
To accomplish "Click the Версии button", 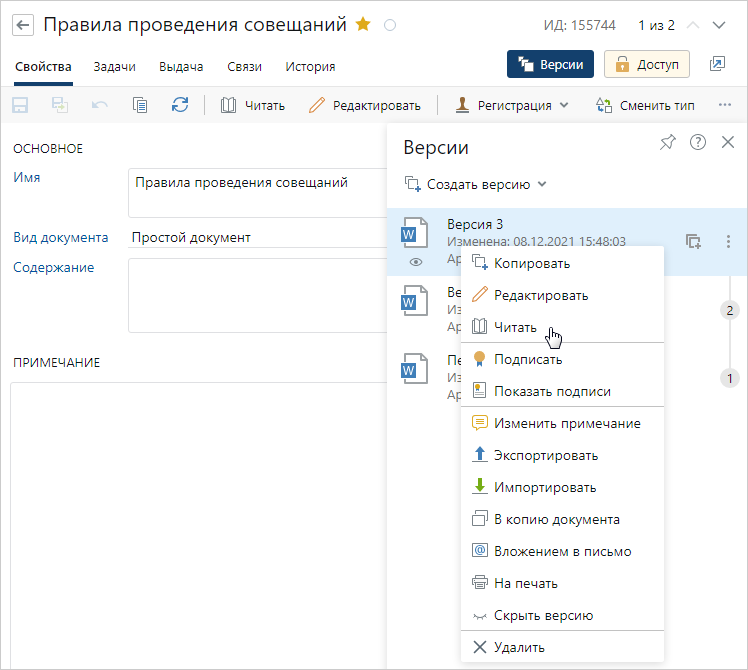I will coord(551,64).
